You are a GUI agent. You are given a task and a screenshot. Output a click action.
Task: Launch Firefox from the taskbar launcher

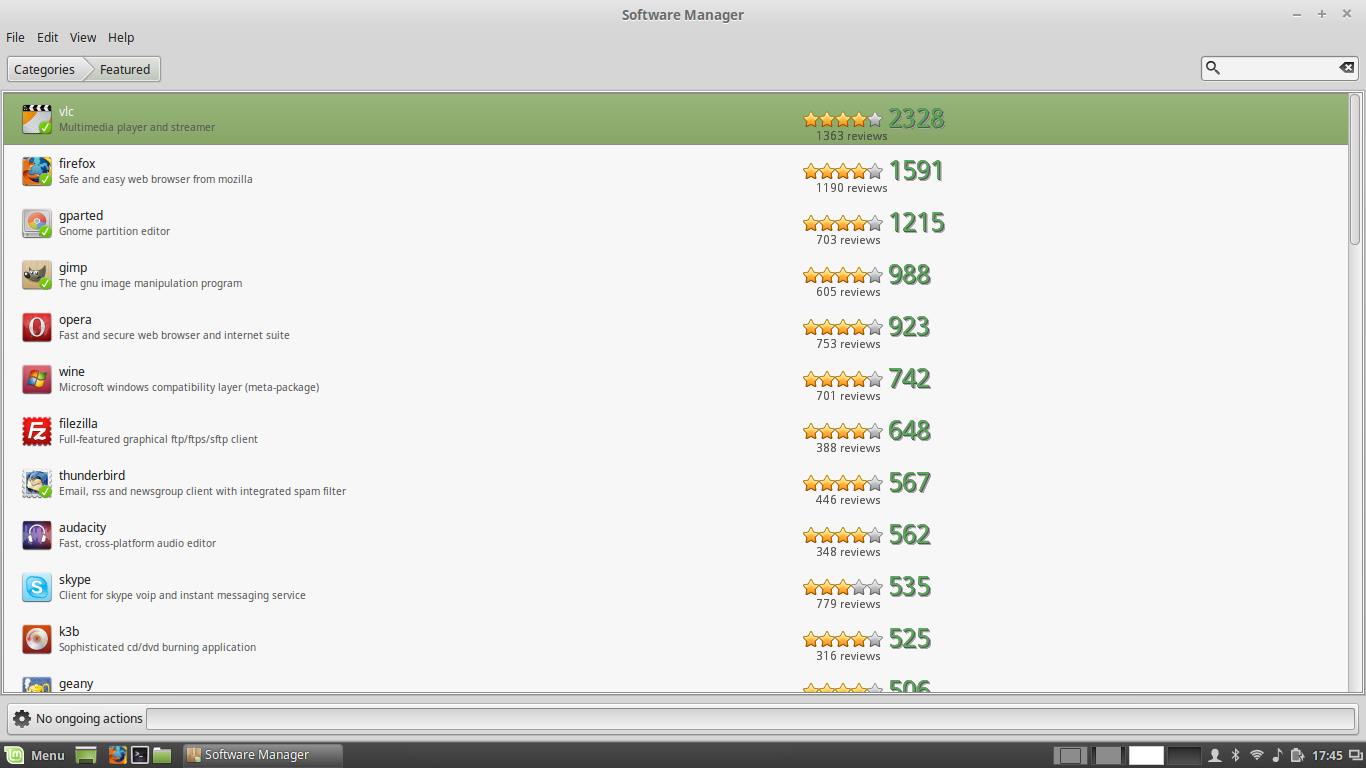(118, 755)
